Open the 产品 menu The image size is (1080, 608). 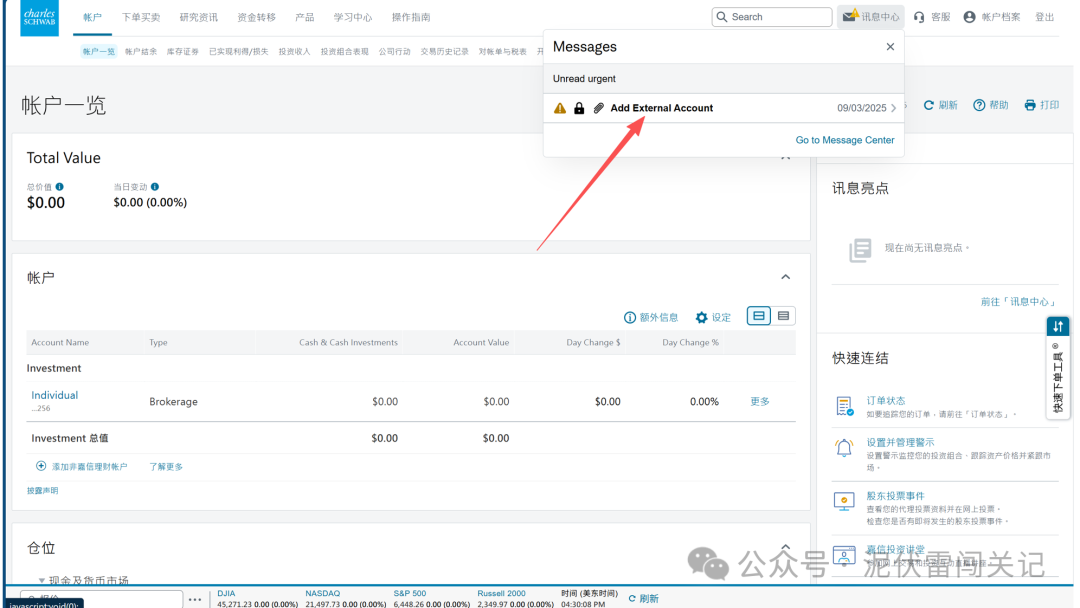point(304,17)
